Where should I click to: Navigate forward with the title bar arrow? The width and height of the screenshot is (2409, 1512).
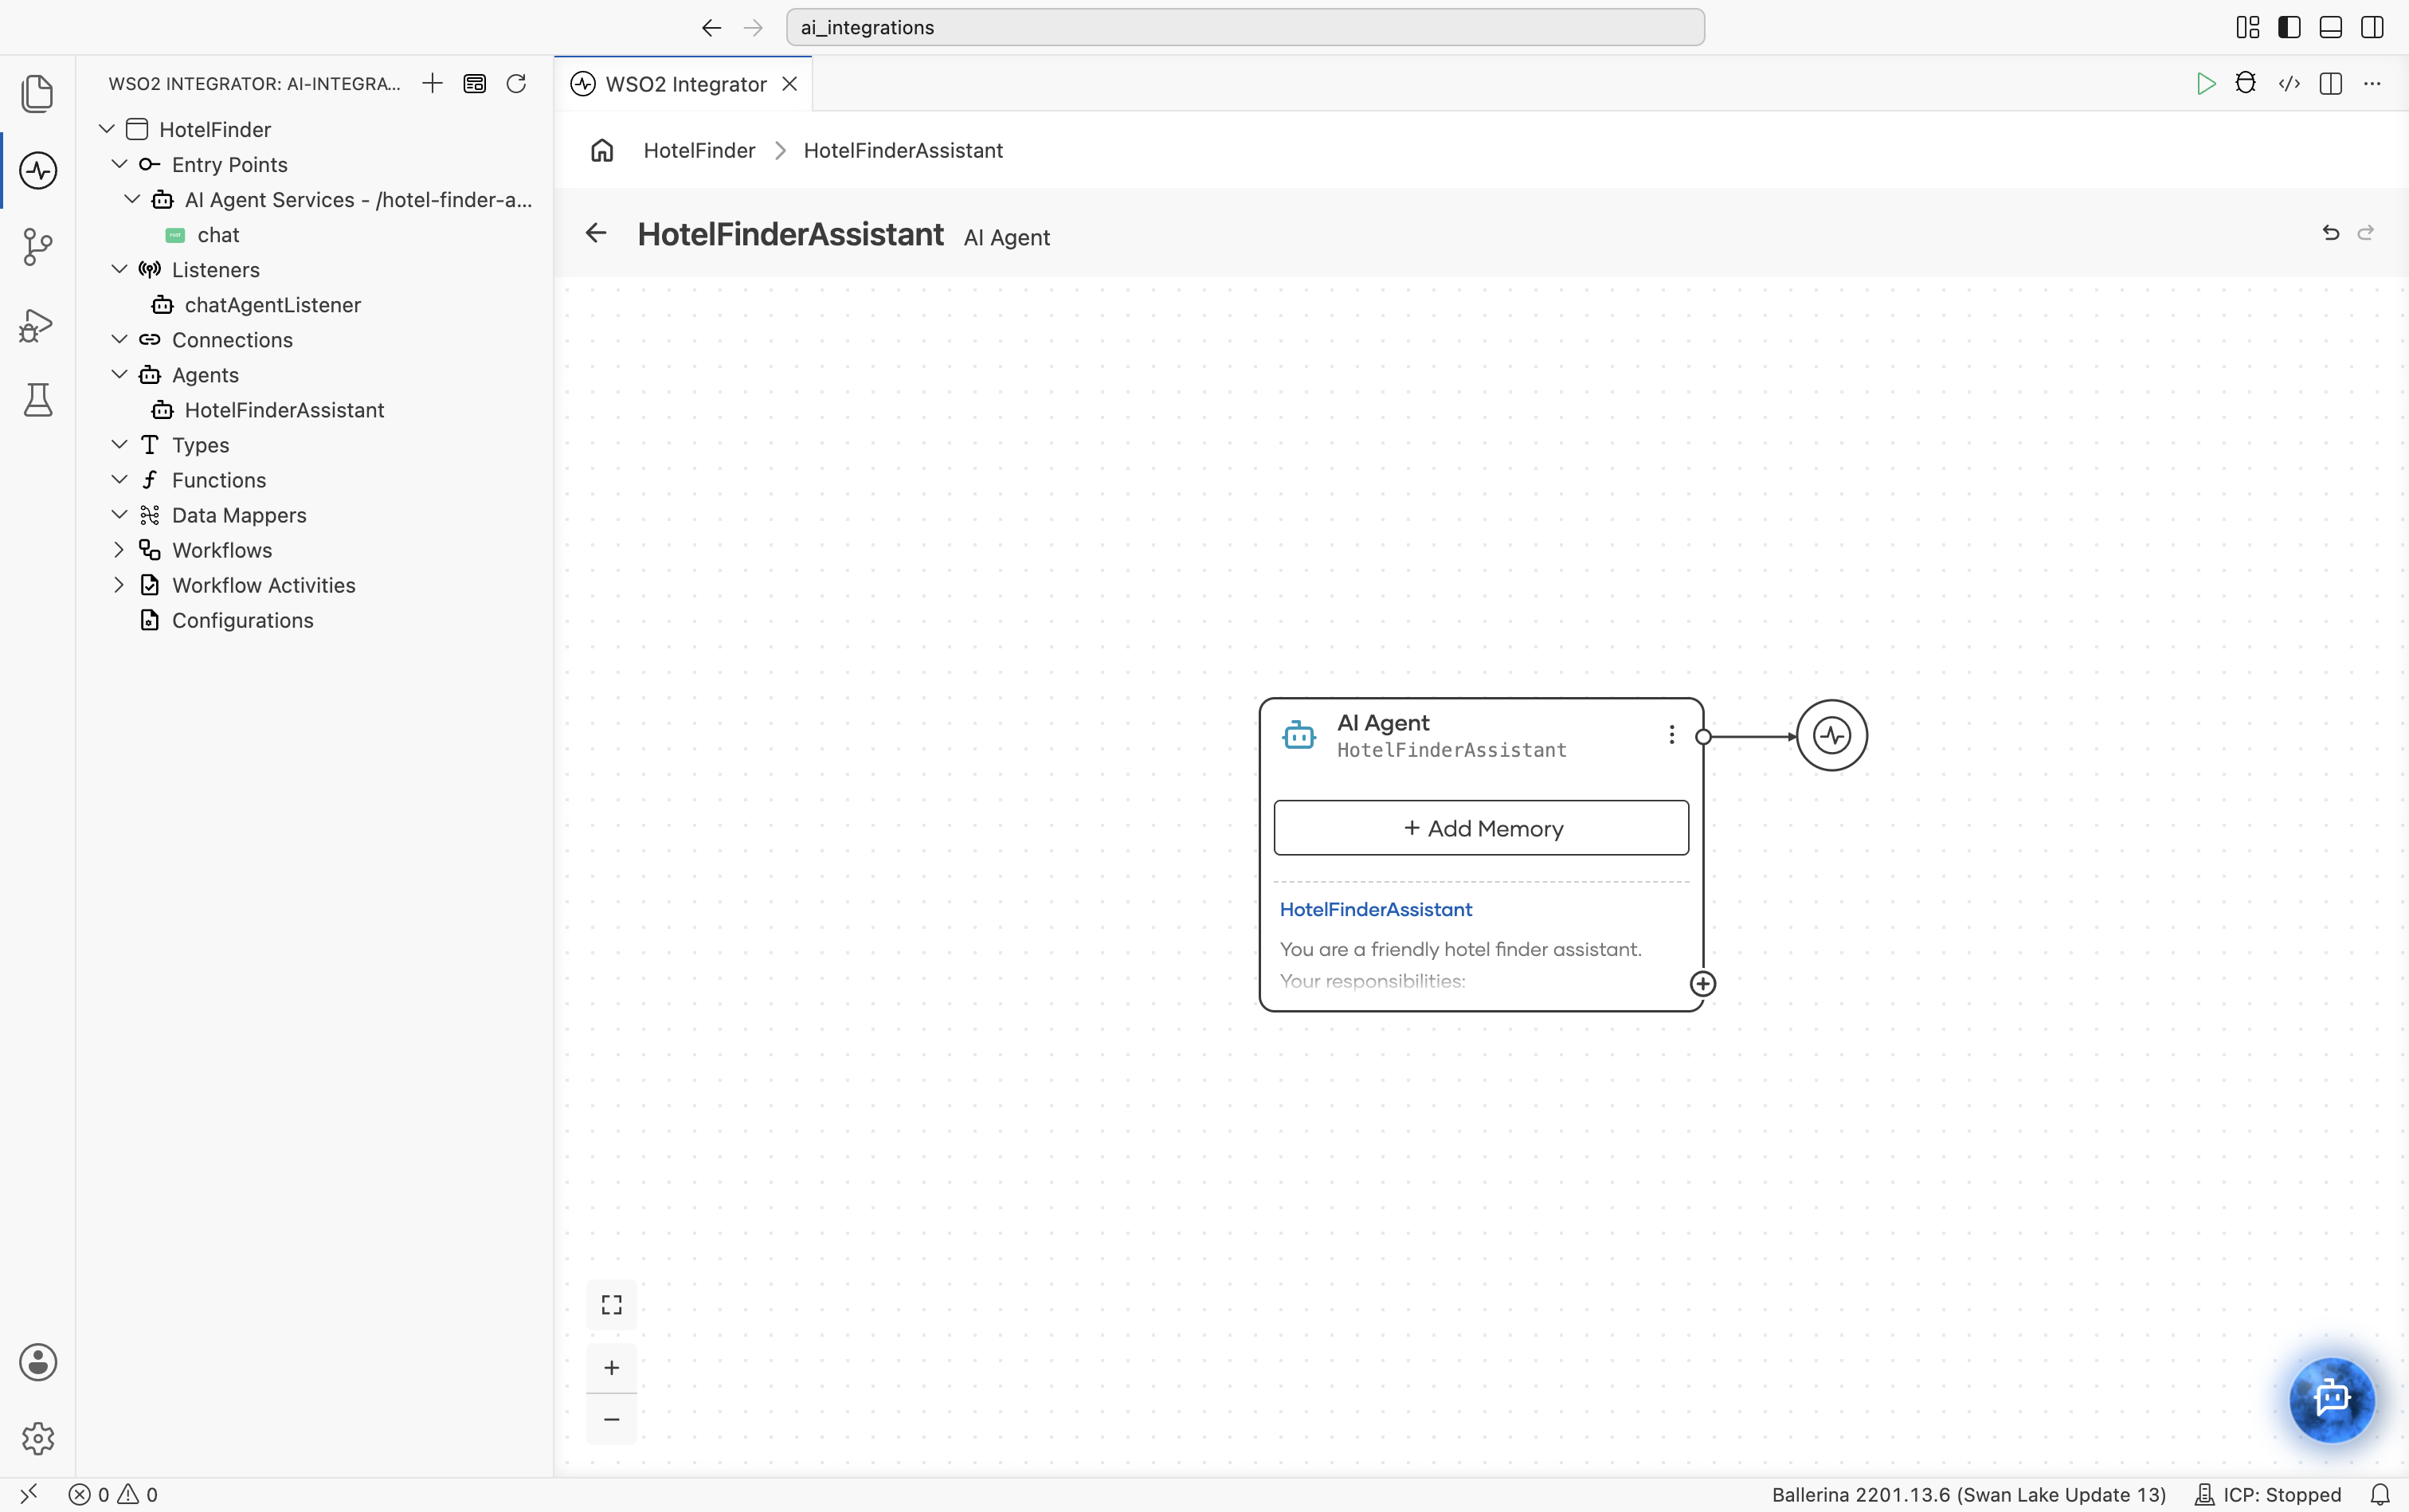753,27
